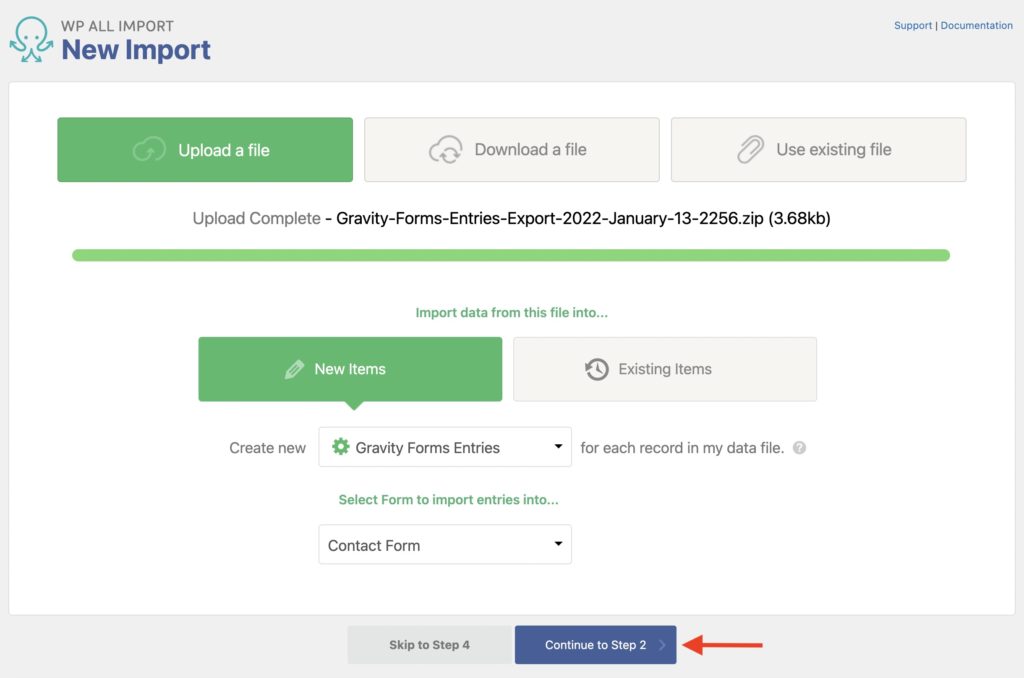
Task: Click the paperclip icon on Use existing file
Action: click(x=750, y=149)
